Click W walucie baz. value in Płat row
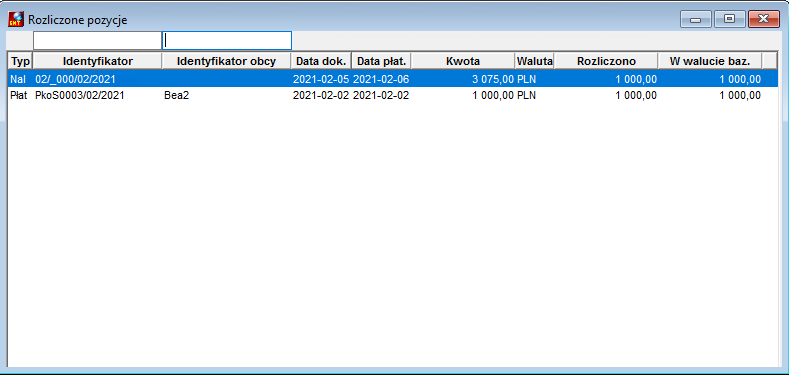 pos(740,95)
